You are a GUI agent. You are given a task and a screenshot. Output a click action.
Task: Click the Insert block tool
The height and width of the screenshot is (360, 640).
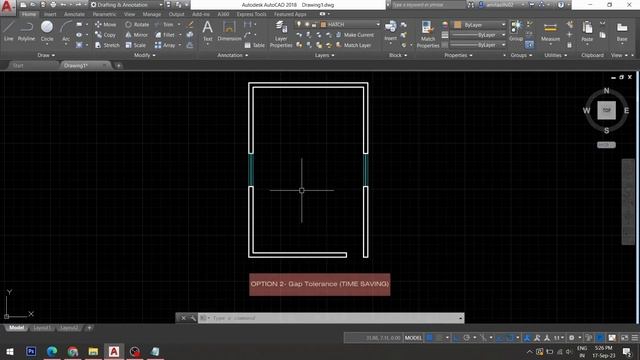pos(390,31)
